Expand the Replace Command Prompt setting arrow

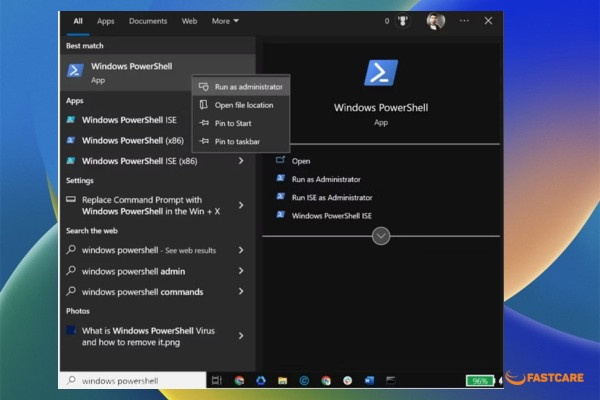[241, 205]
